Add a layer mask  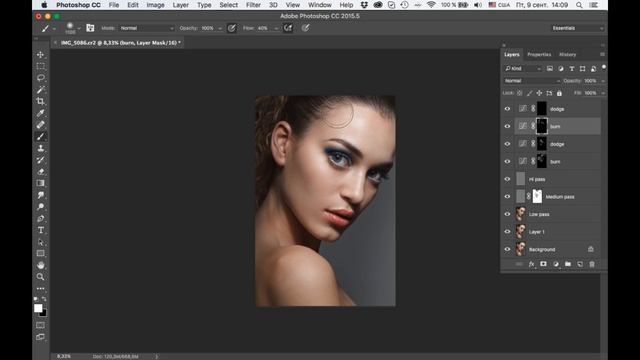543,264
